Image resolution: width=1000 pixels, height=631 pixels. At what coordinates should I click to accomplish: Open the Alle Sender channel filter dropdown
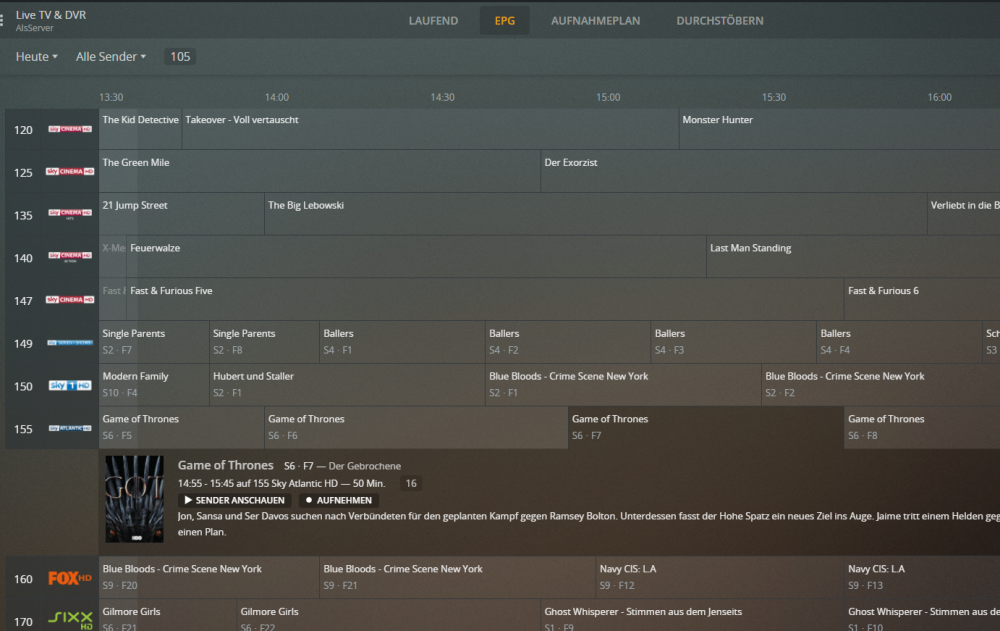point(111,57)
